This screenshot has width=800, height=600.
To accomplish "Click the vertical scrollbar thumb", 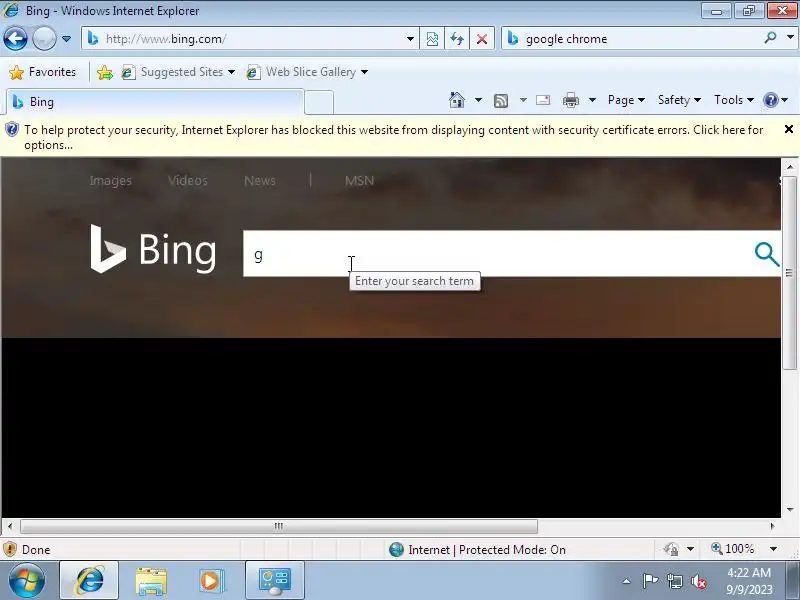I will (790, 273).
